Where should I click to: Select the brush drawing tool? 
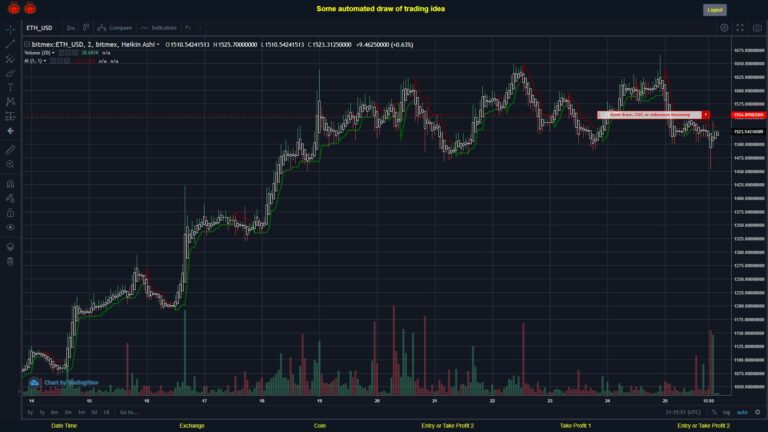[10, 73]
